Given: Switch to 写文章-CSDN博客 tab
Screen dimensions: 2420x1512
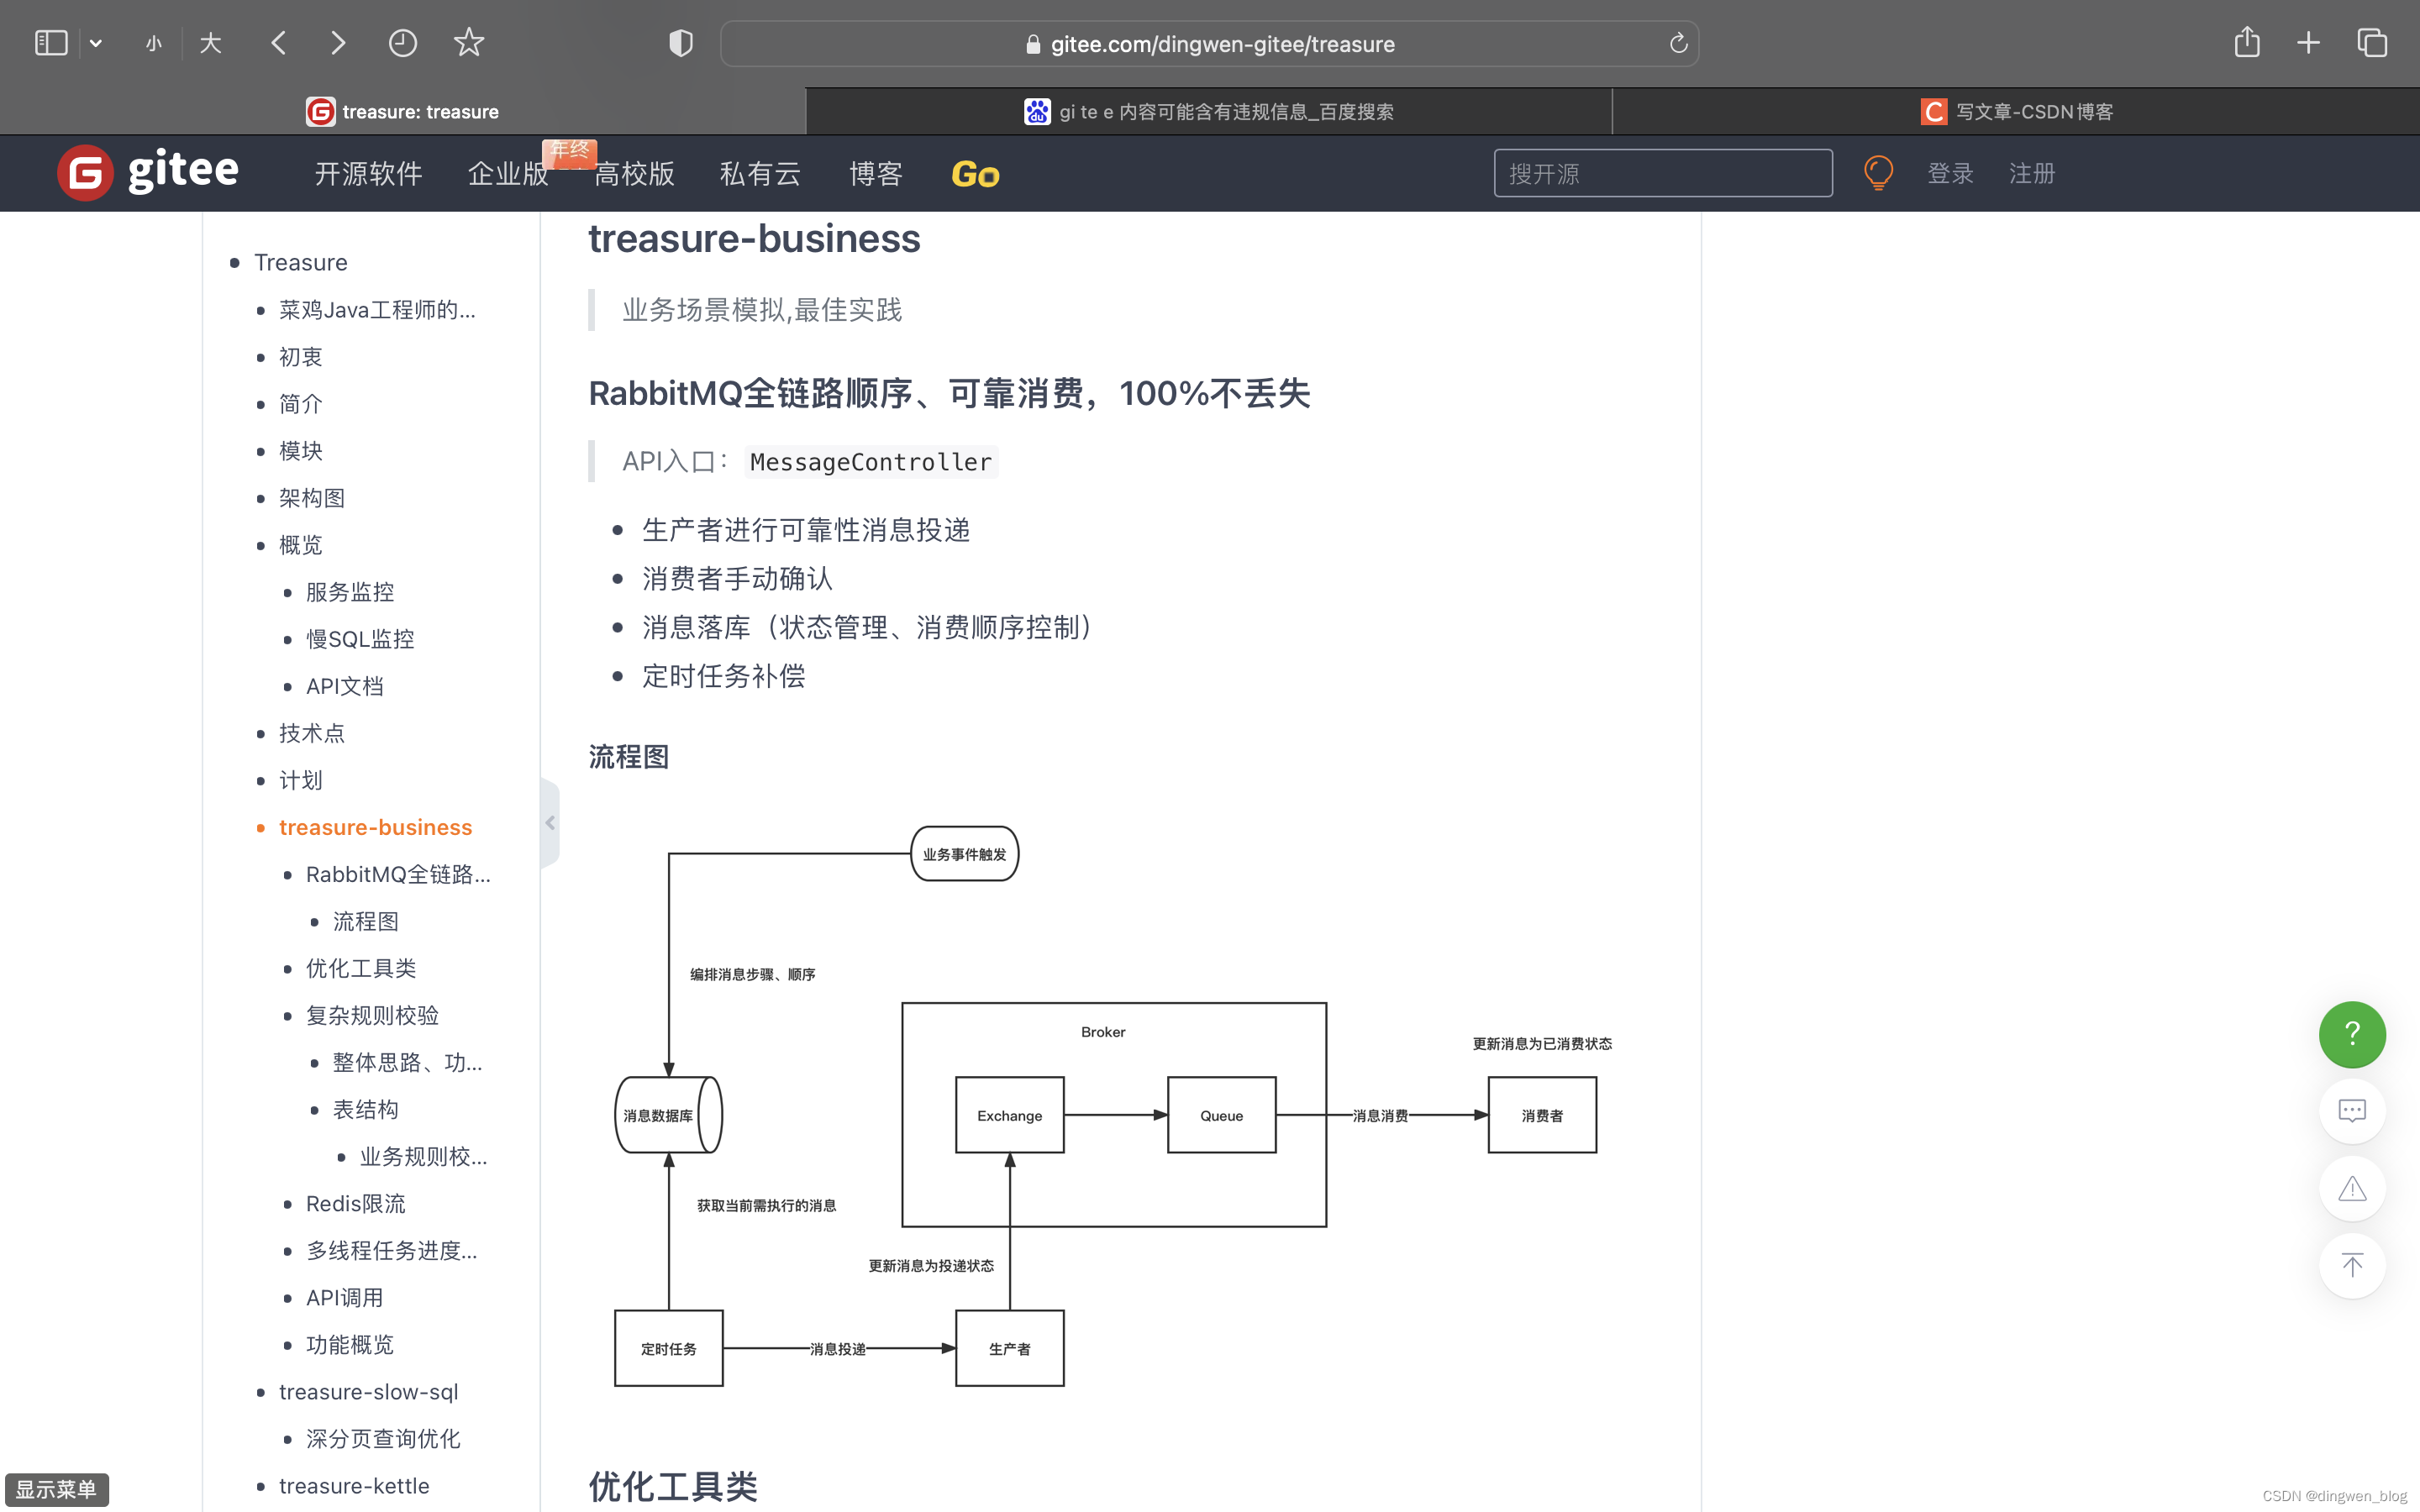Looking at the screenshot, I should (x=2016, y=111).
